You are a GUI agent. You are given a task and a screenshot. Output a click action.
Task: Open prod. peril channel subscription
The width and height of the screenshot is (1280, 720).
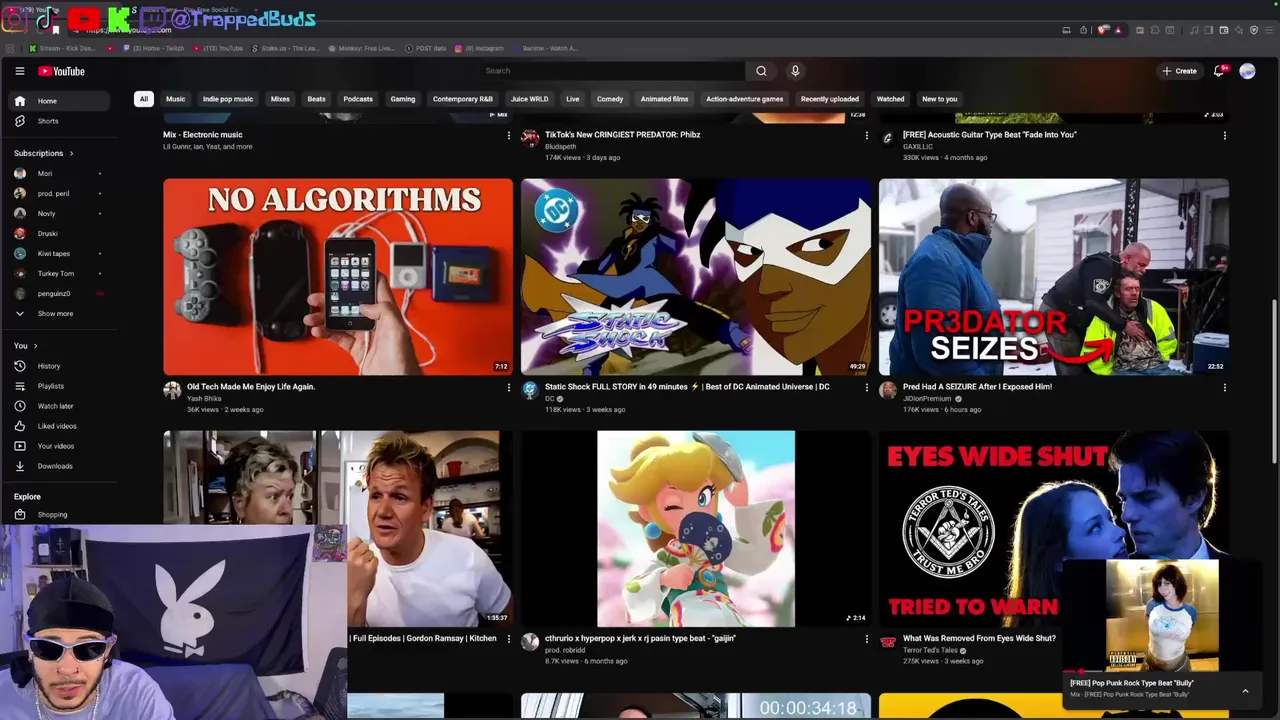[60, 193]
